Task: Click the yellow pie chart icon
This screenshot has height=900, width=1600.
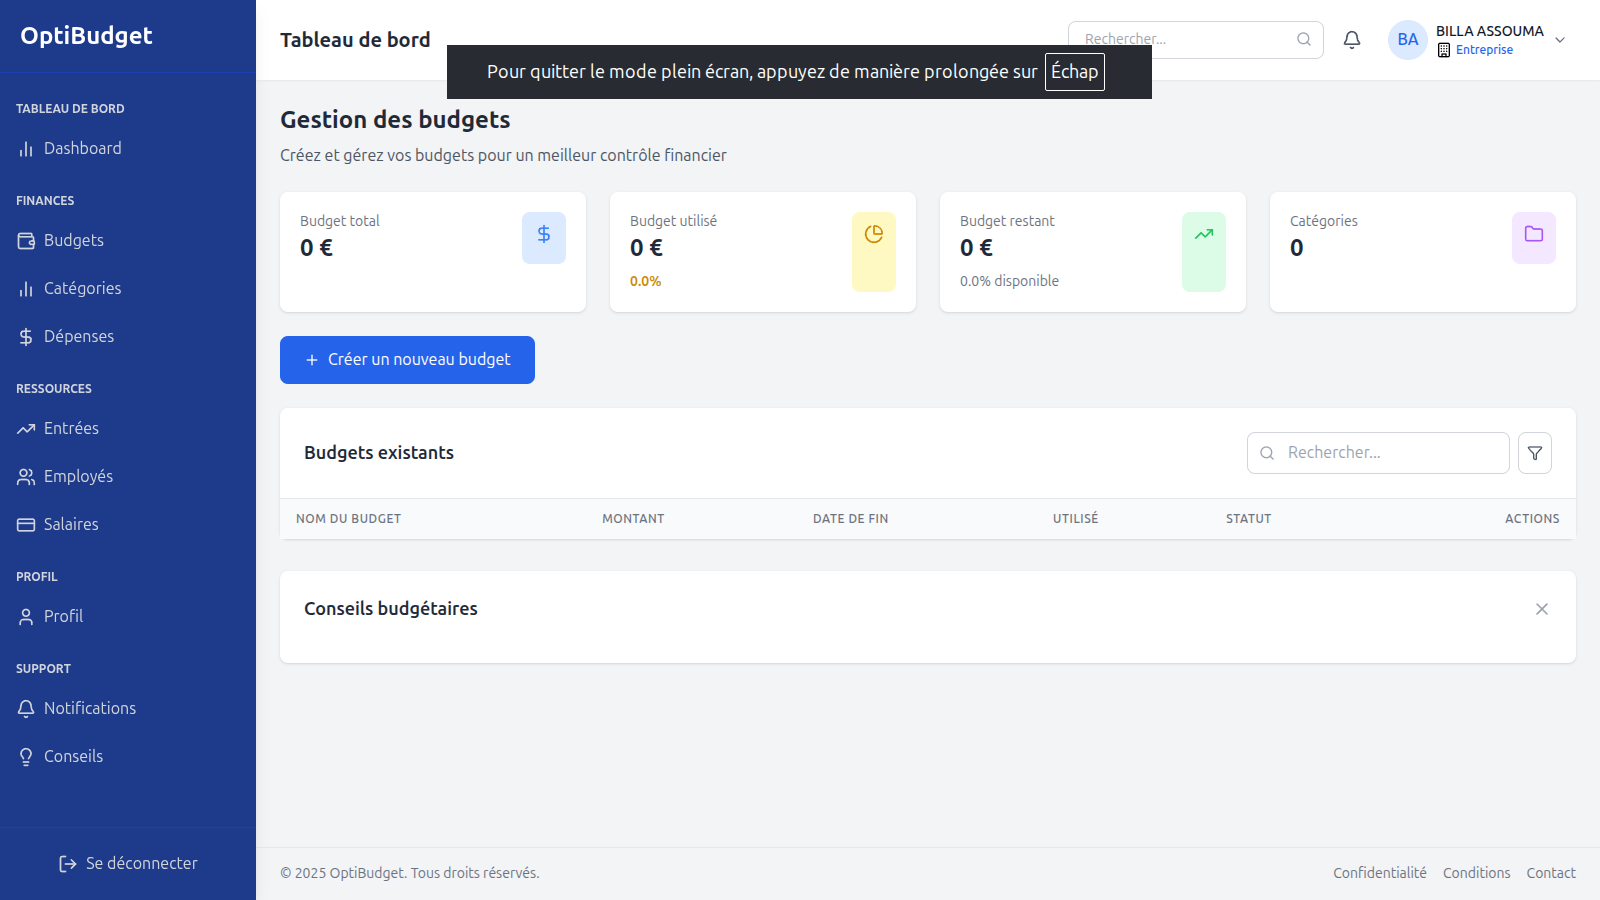Action: [874, 235]
